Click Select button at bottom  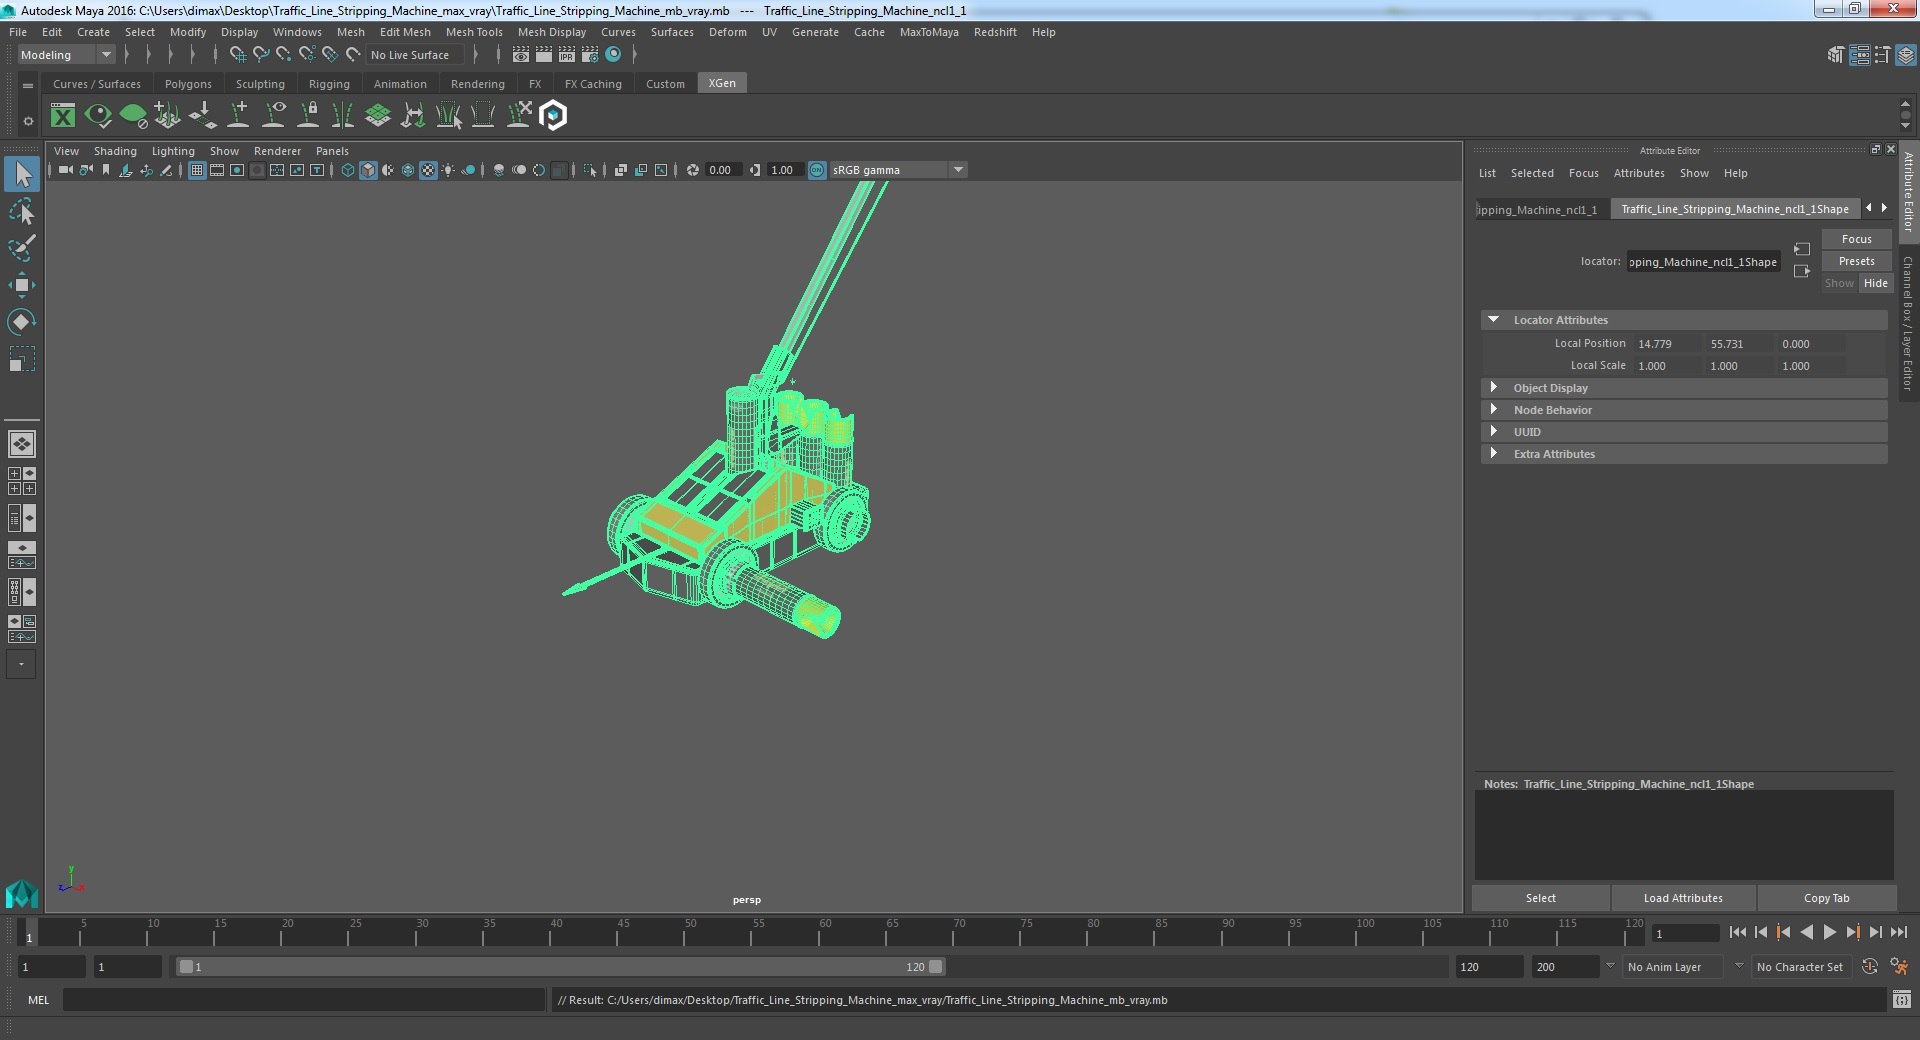tap(1541, 898)
